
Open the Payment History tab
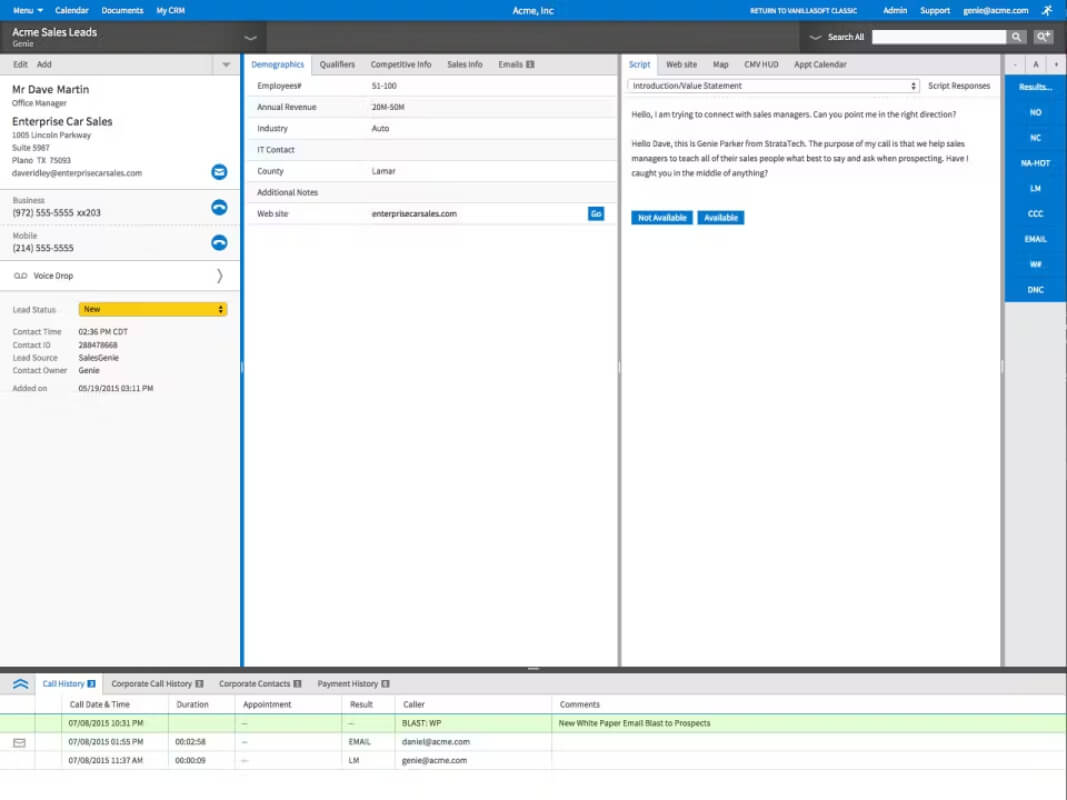click(353, 684)
